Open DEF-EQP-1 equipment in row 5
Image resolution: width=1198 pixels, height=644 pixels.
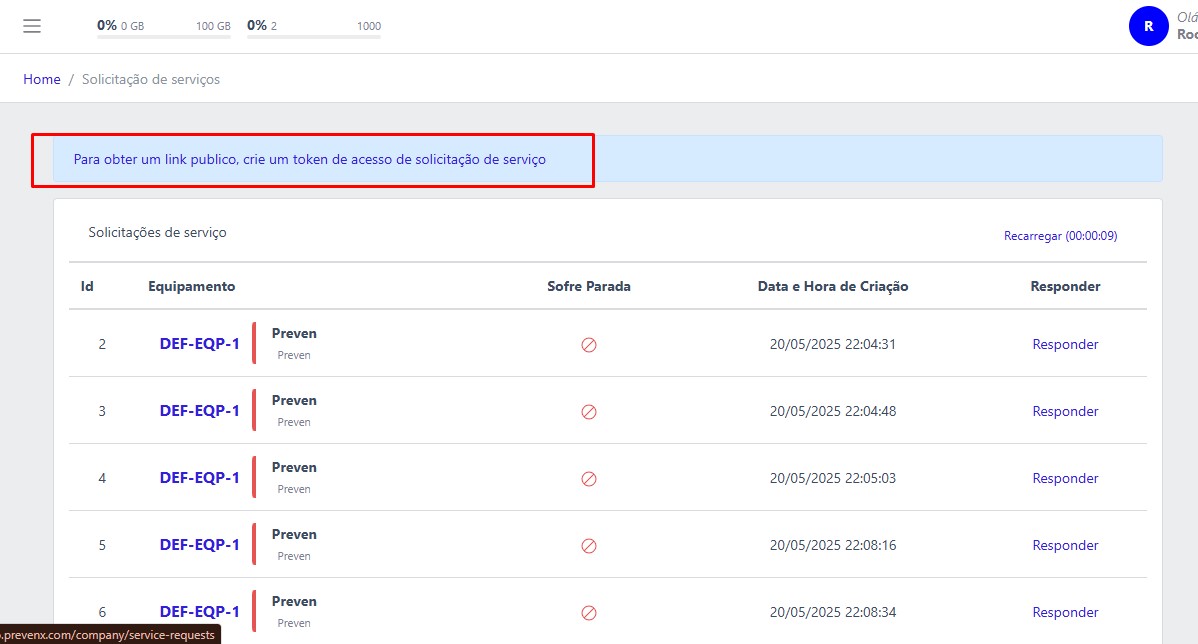pyautogui.click(x=199, y=545)
